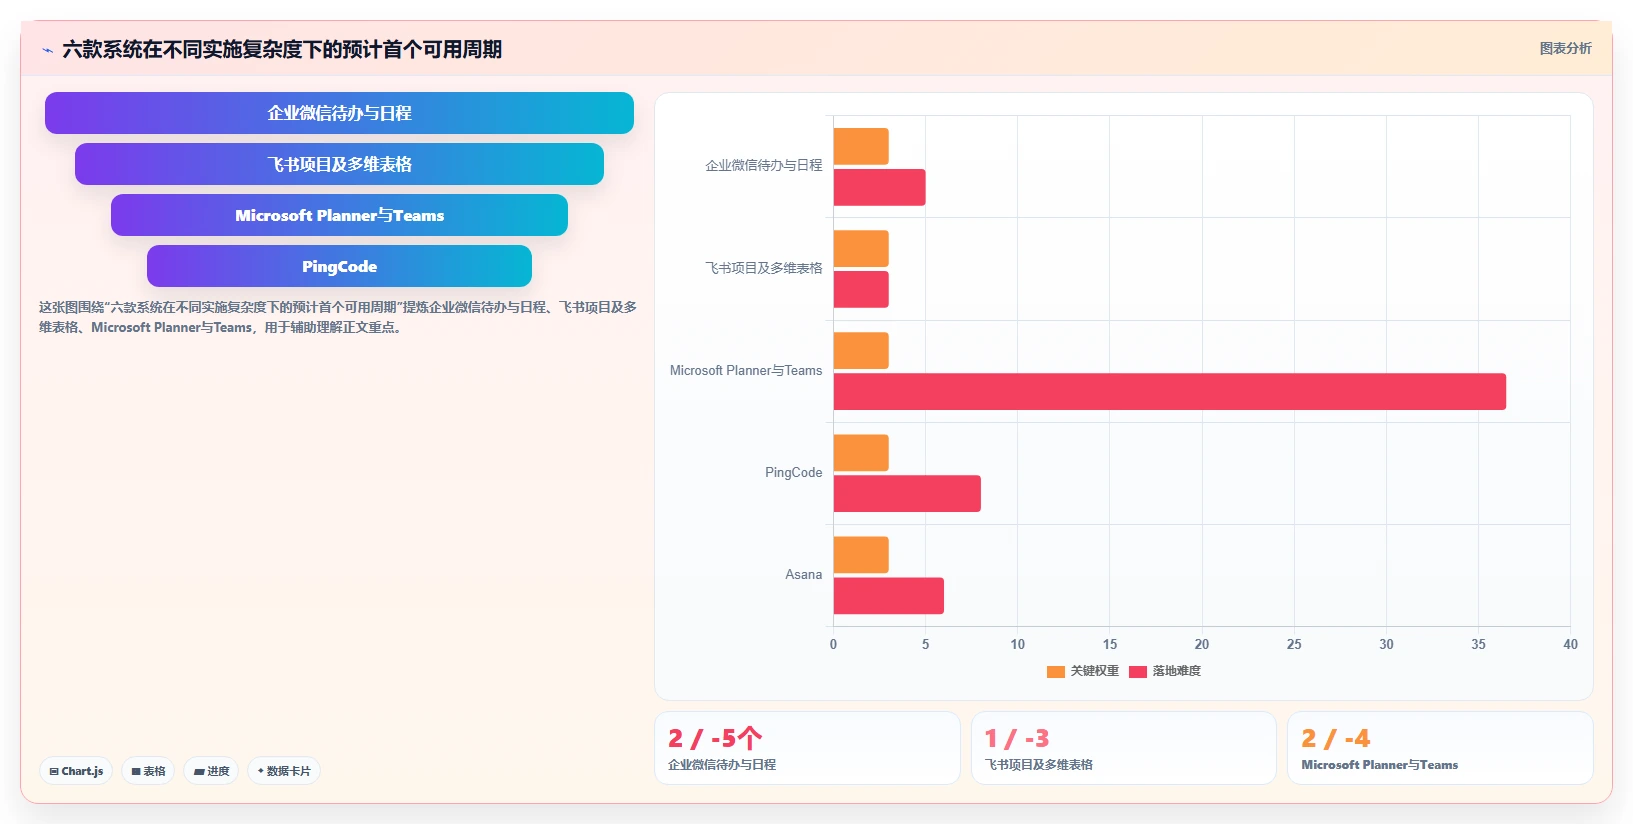Select the PingCode funnel bar

click(339, 266)
